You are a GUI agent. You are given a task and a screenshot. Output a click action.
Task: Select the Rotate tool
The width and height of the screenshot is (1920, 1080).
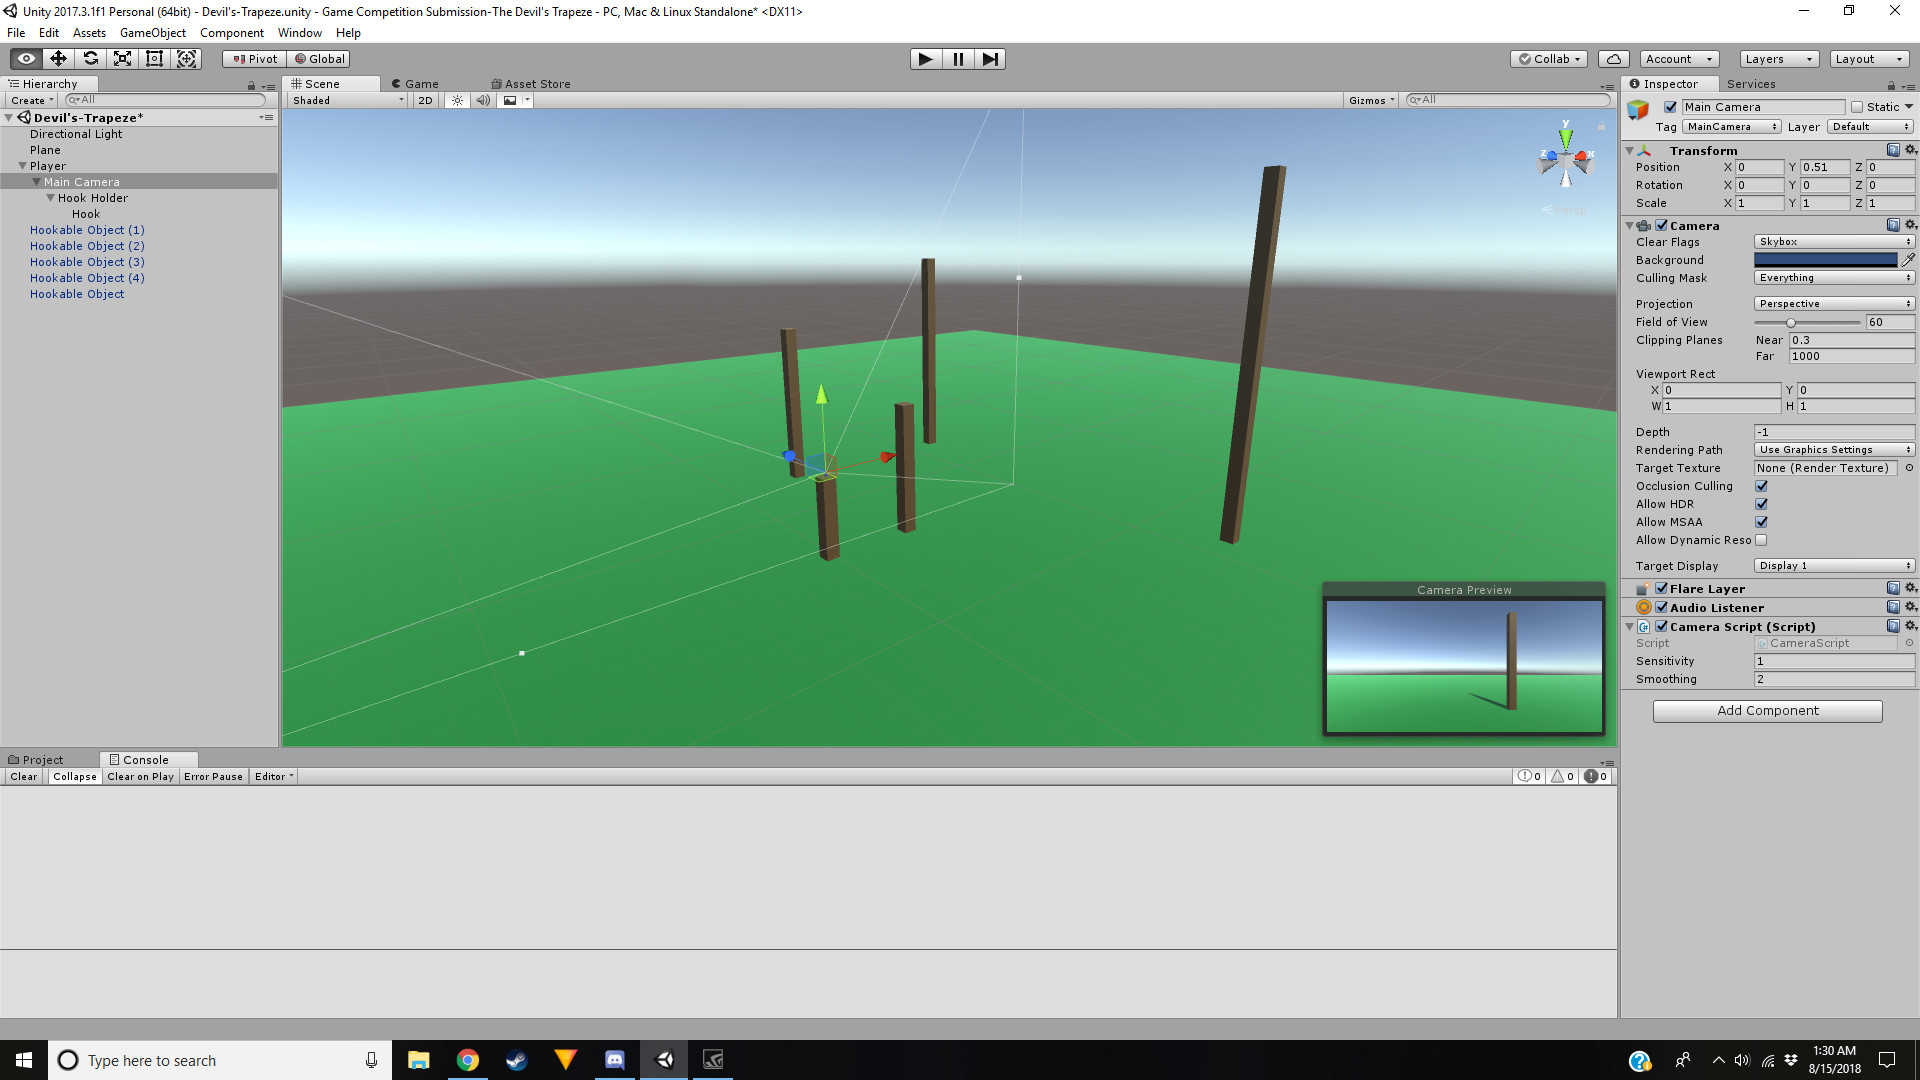coord(90,59)
